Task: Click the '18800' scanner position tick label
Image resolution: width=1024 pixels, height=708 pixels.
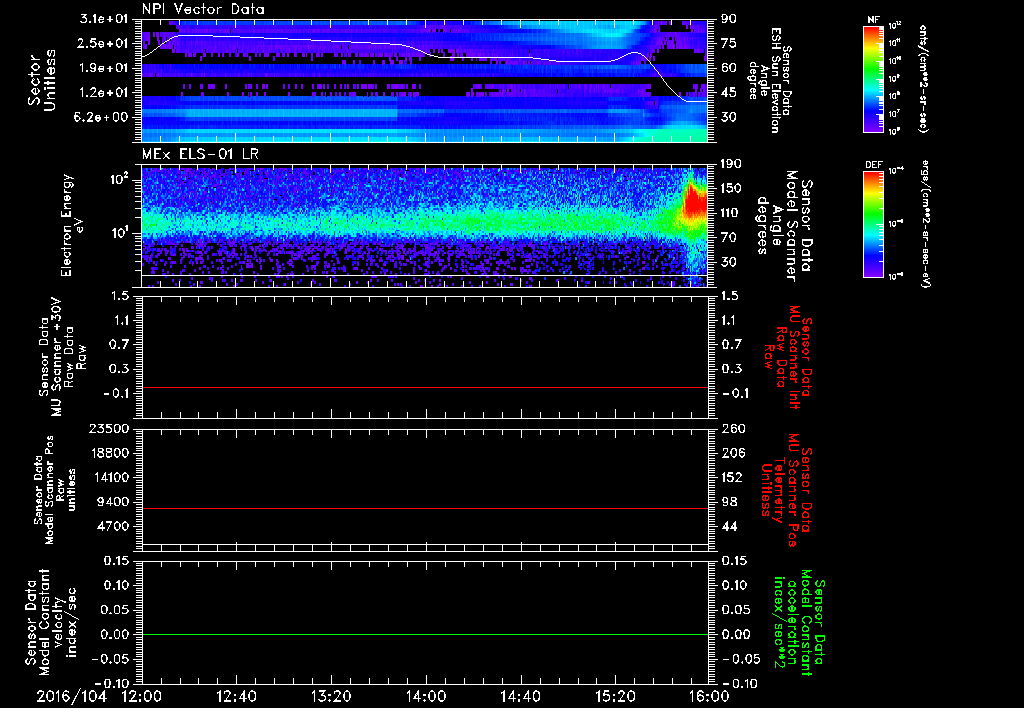Action: click(x=109, y=453)
